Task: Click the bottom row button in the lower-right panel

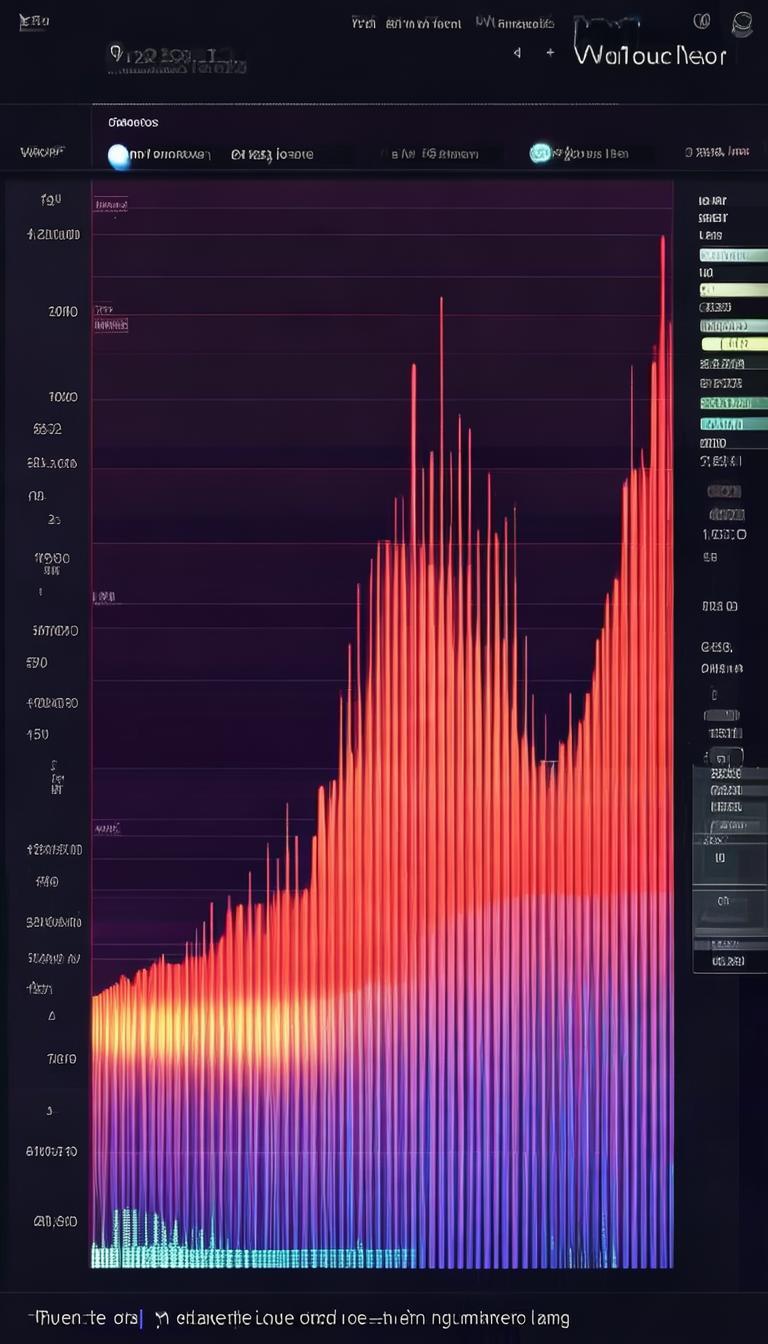Action: point(728,961)
